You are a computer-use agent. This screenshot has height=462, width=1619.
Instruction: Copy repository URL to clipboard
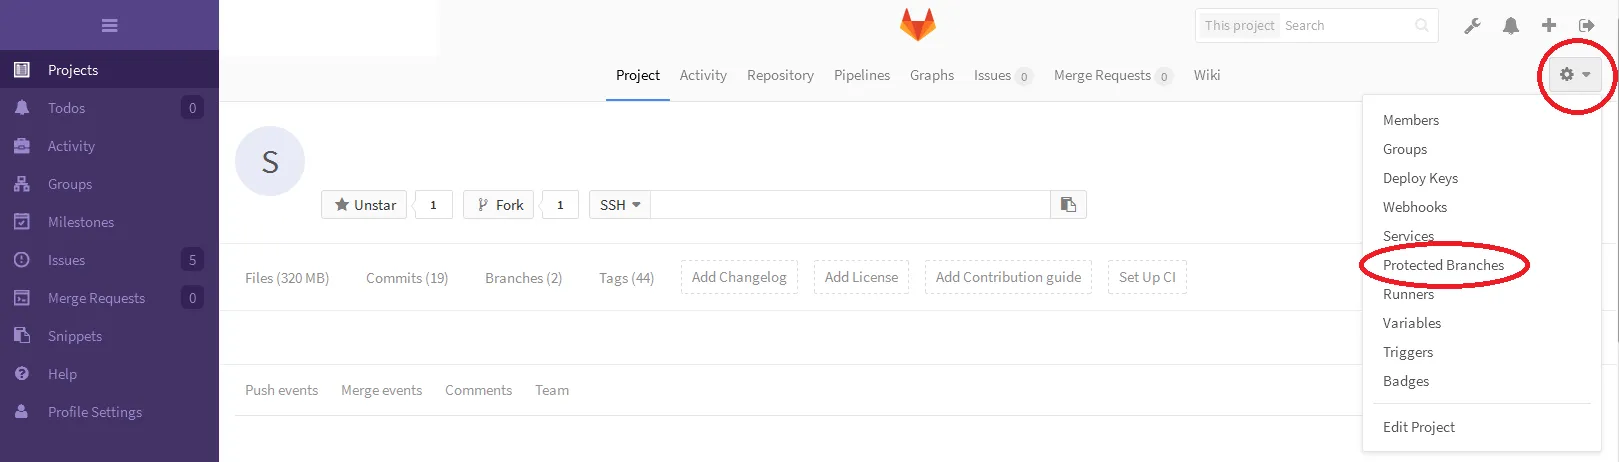(1068, 205)
